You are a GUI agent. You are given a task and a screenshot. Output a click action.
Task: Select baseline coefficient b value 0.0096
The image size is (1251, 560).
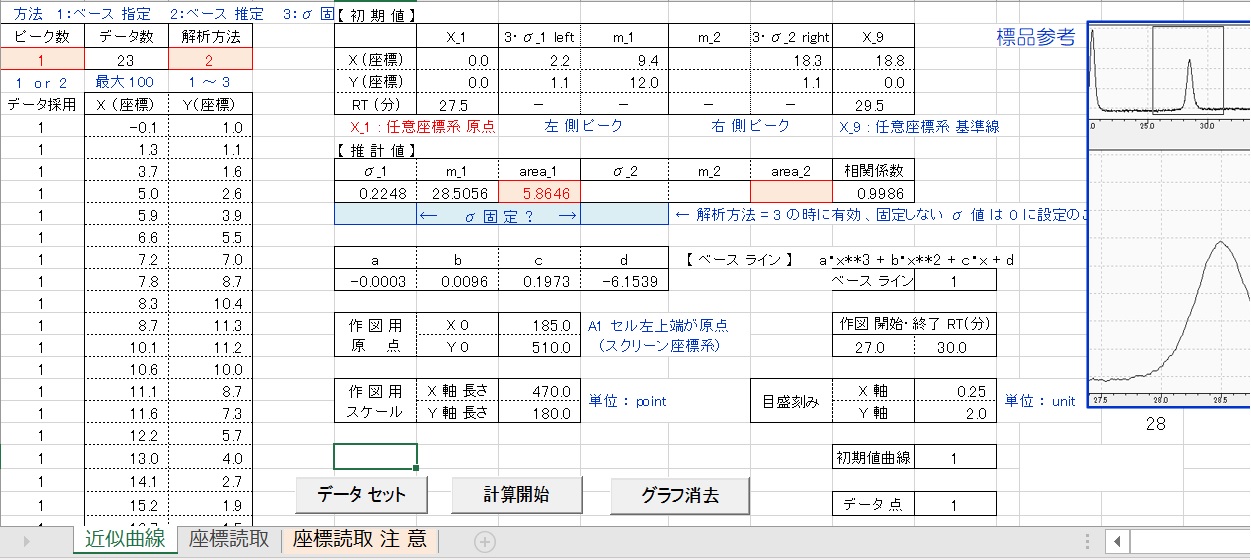(x=457, y=281)
